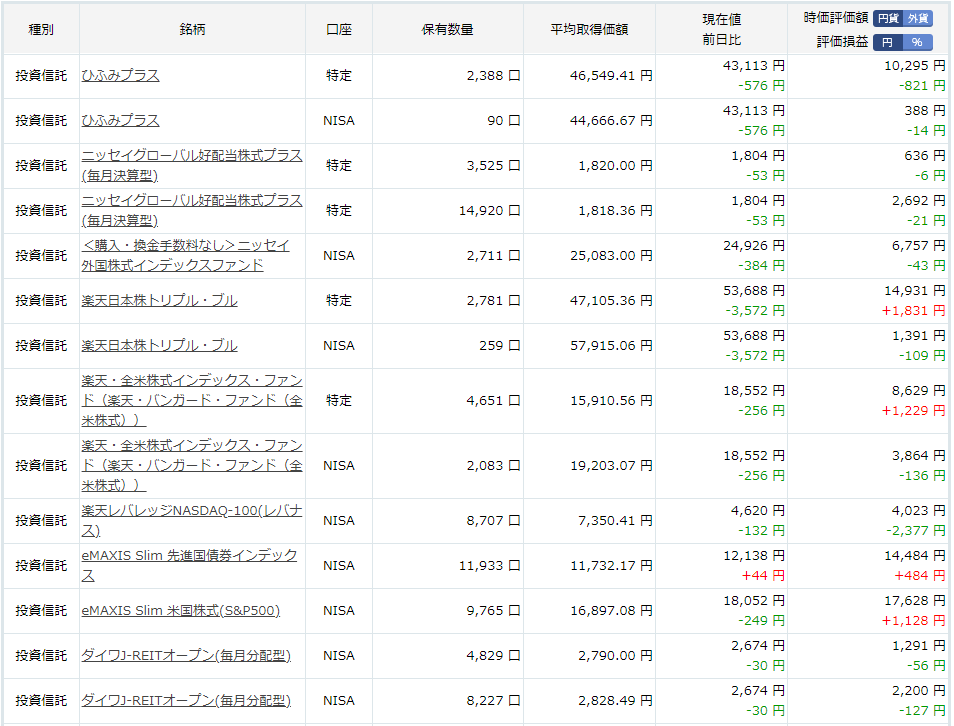Select average cost 16,897.08 円
The height and width of the screenshot is (726, 954).
(611, 610)
